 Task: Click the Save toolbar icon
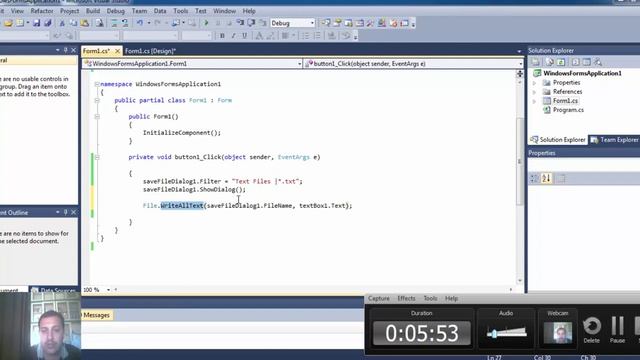pyautogui.click(x=37, y=23)
